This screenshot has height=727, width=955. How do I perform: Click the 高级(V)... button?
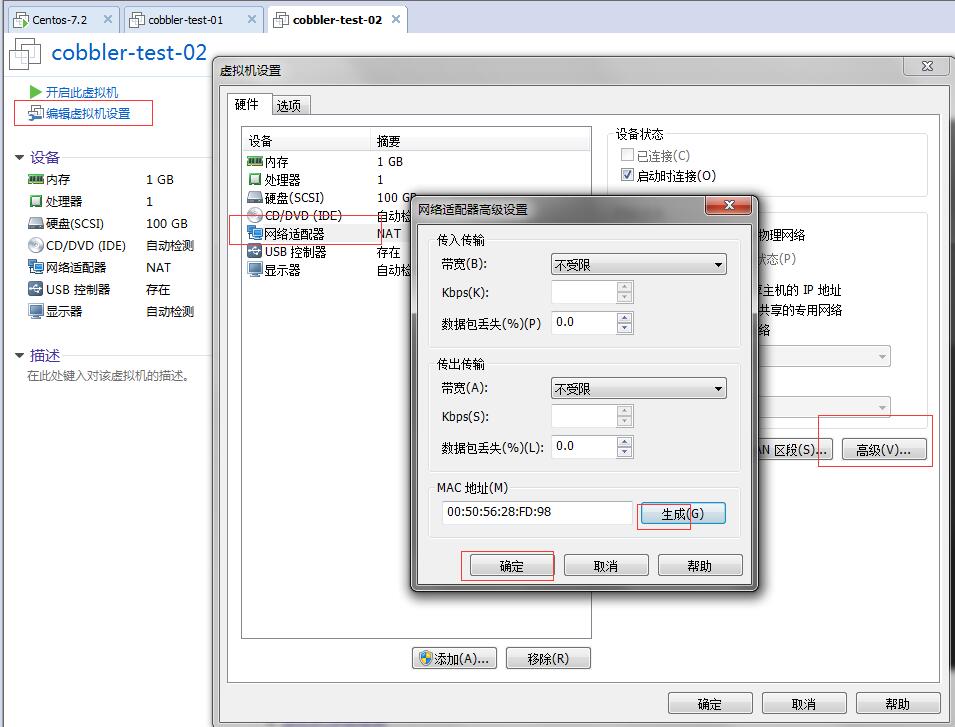(x=884, y=449)
